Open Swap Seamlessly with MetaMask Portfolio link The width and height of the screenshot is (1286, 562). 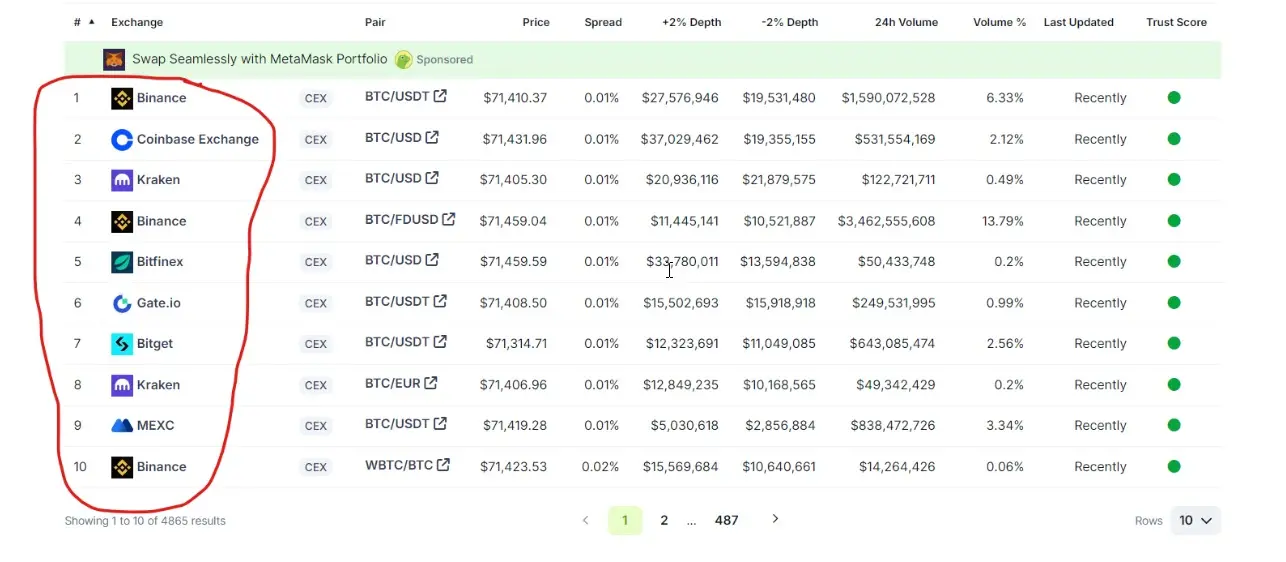click(x=259, y=59)
